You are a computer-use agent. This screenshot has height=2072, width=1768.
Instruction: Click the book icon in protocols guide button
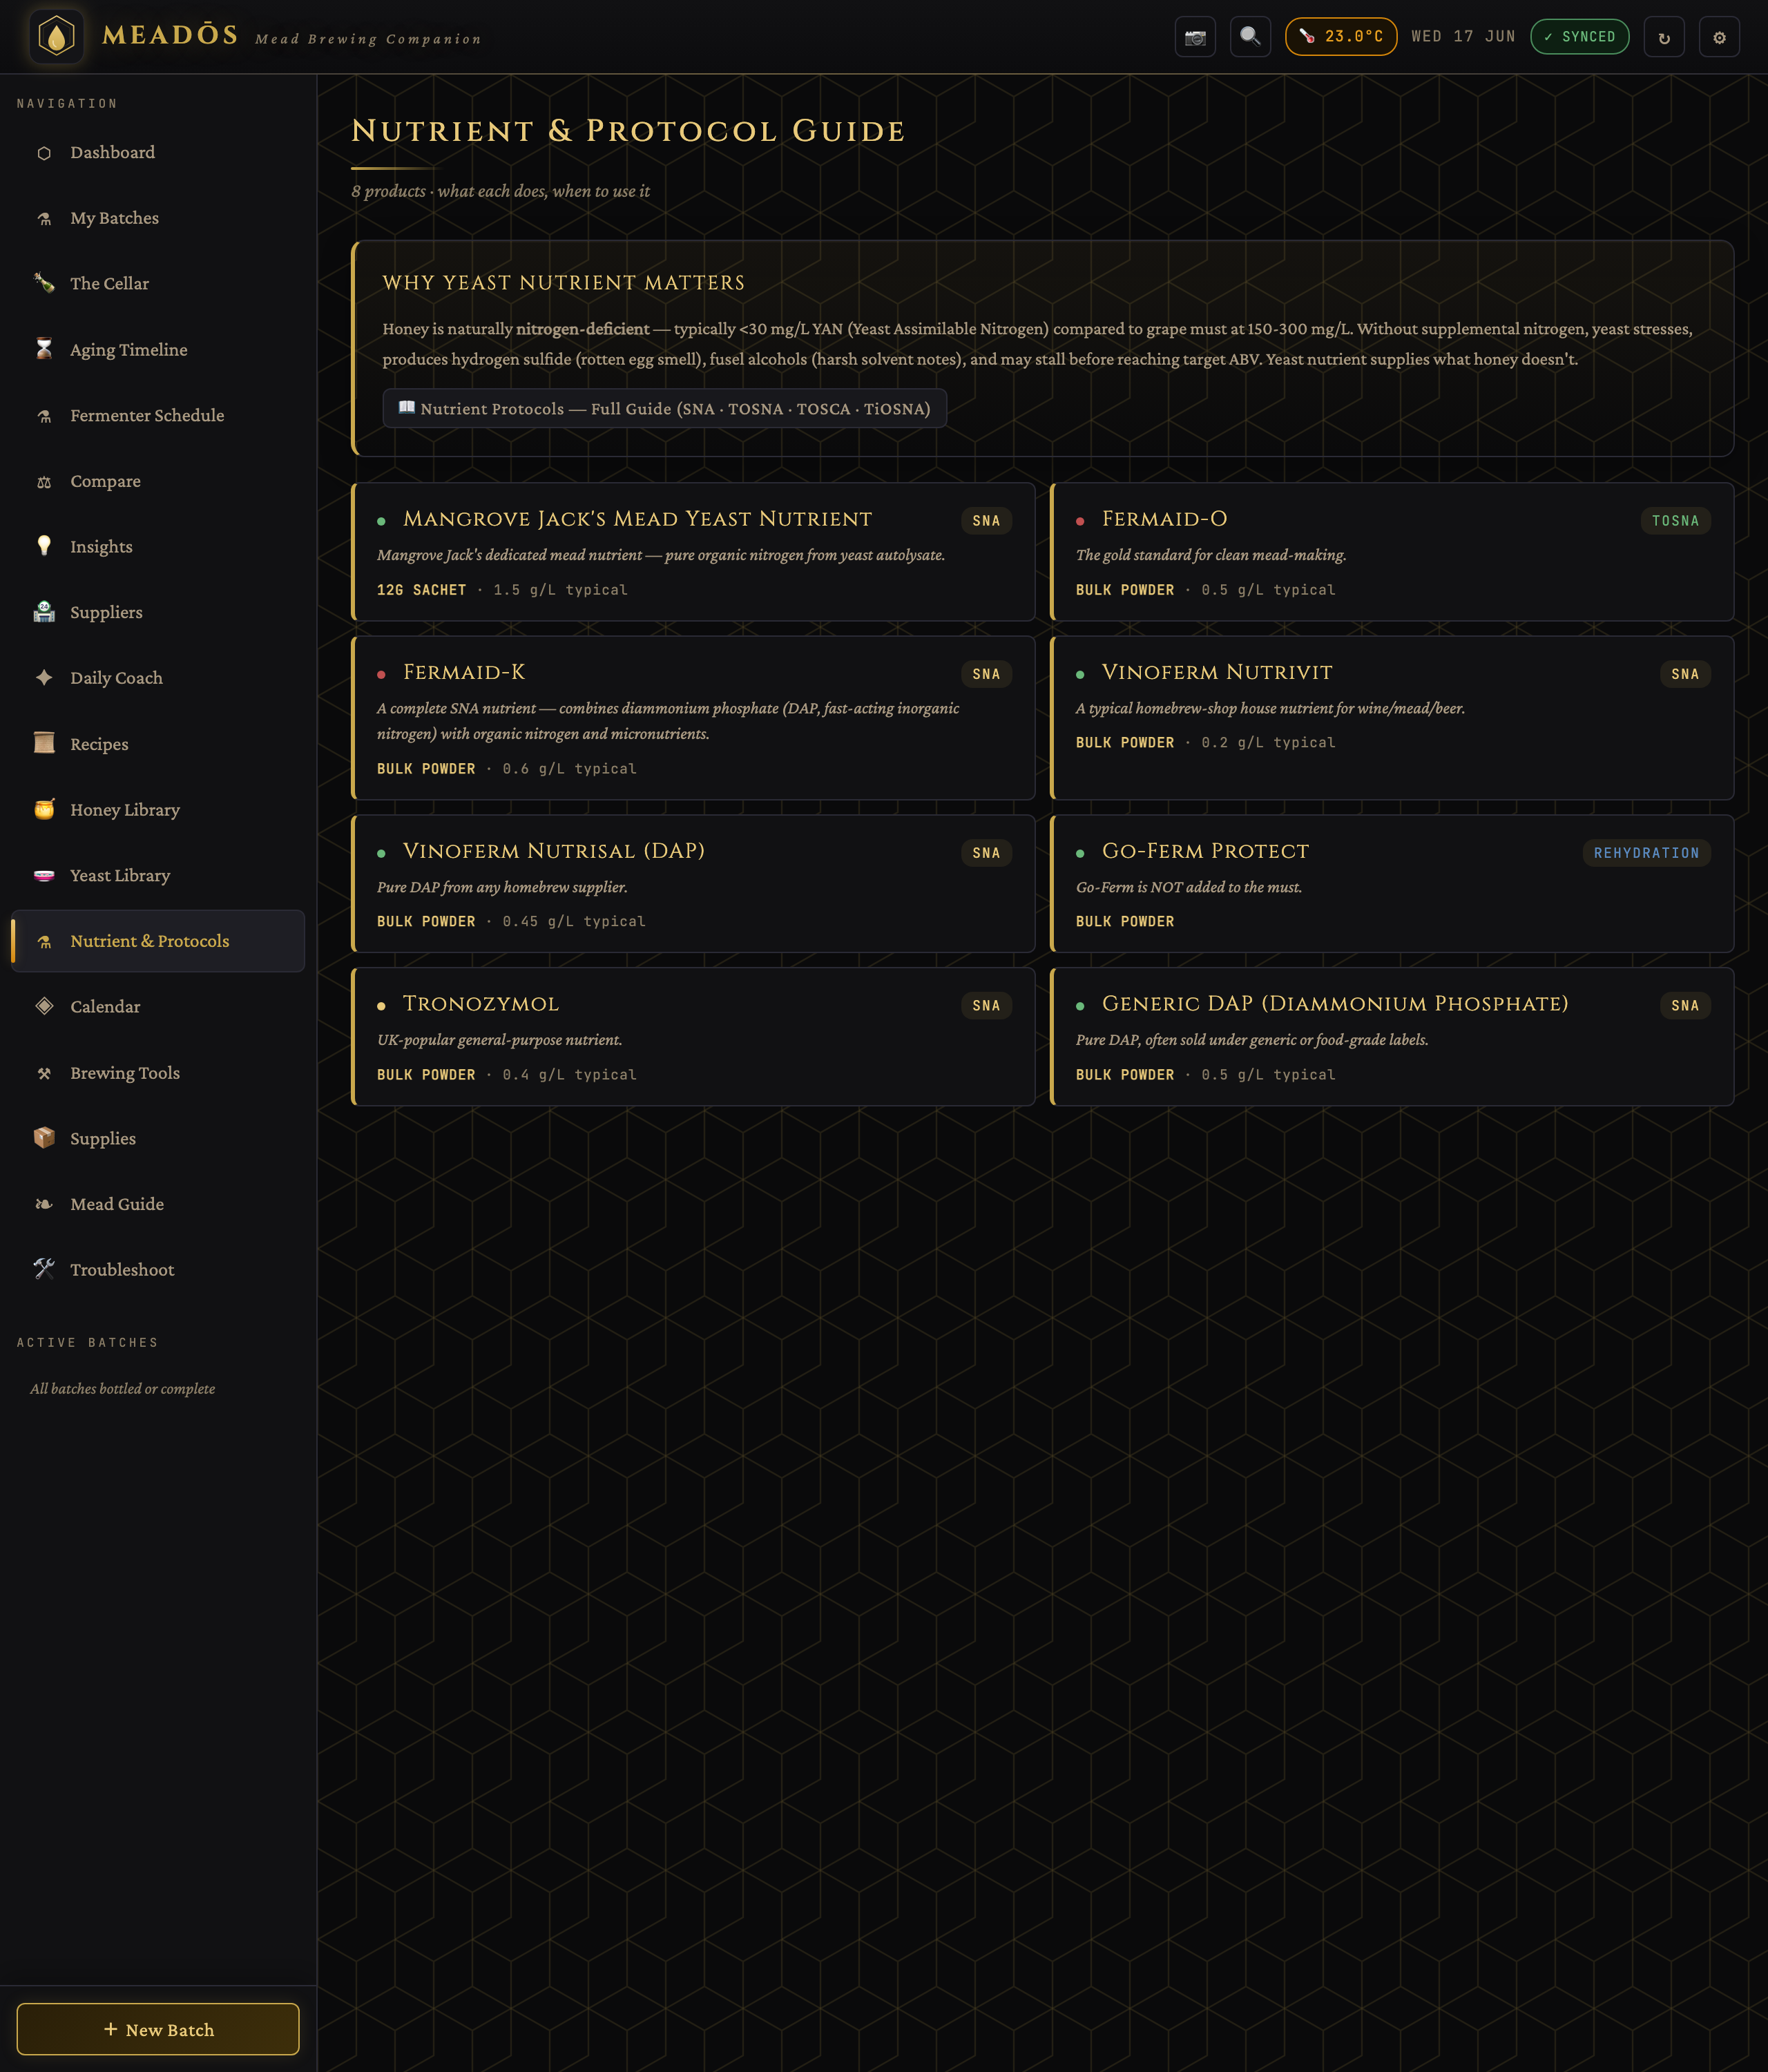point(407,408)
